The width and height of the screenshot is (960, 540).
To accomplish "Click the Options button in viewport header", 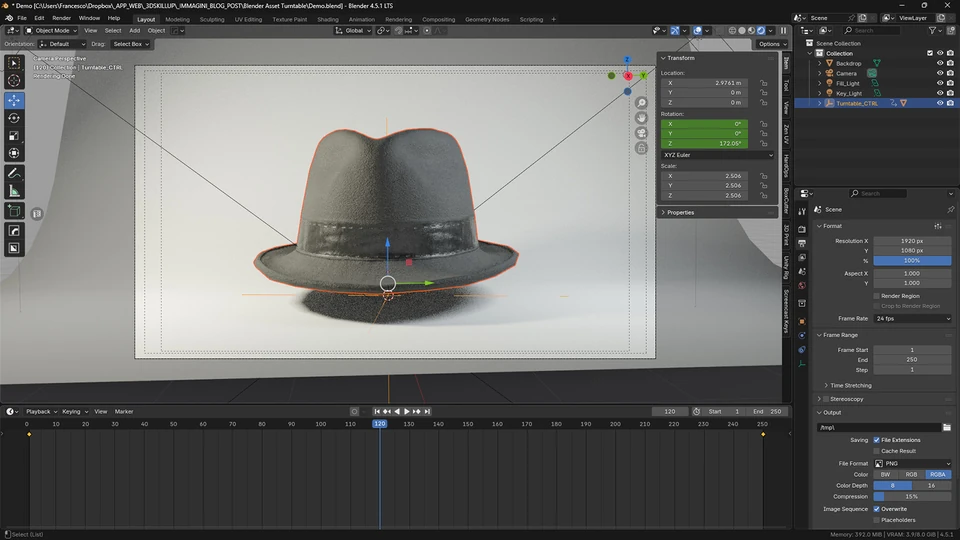I will click(772, 44).
